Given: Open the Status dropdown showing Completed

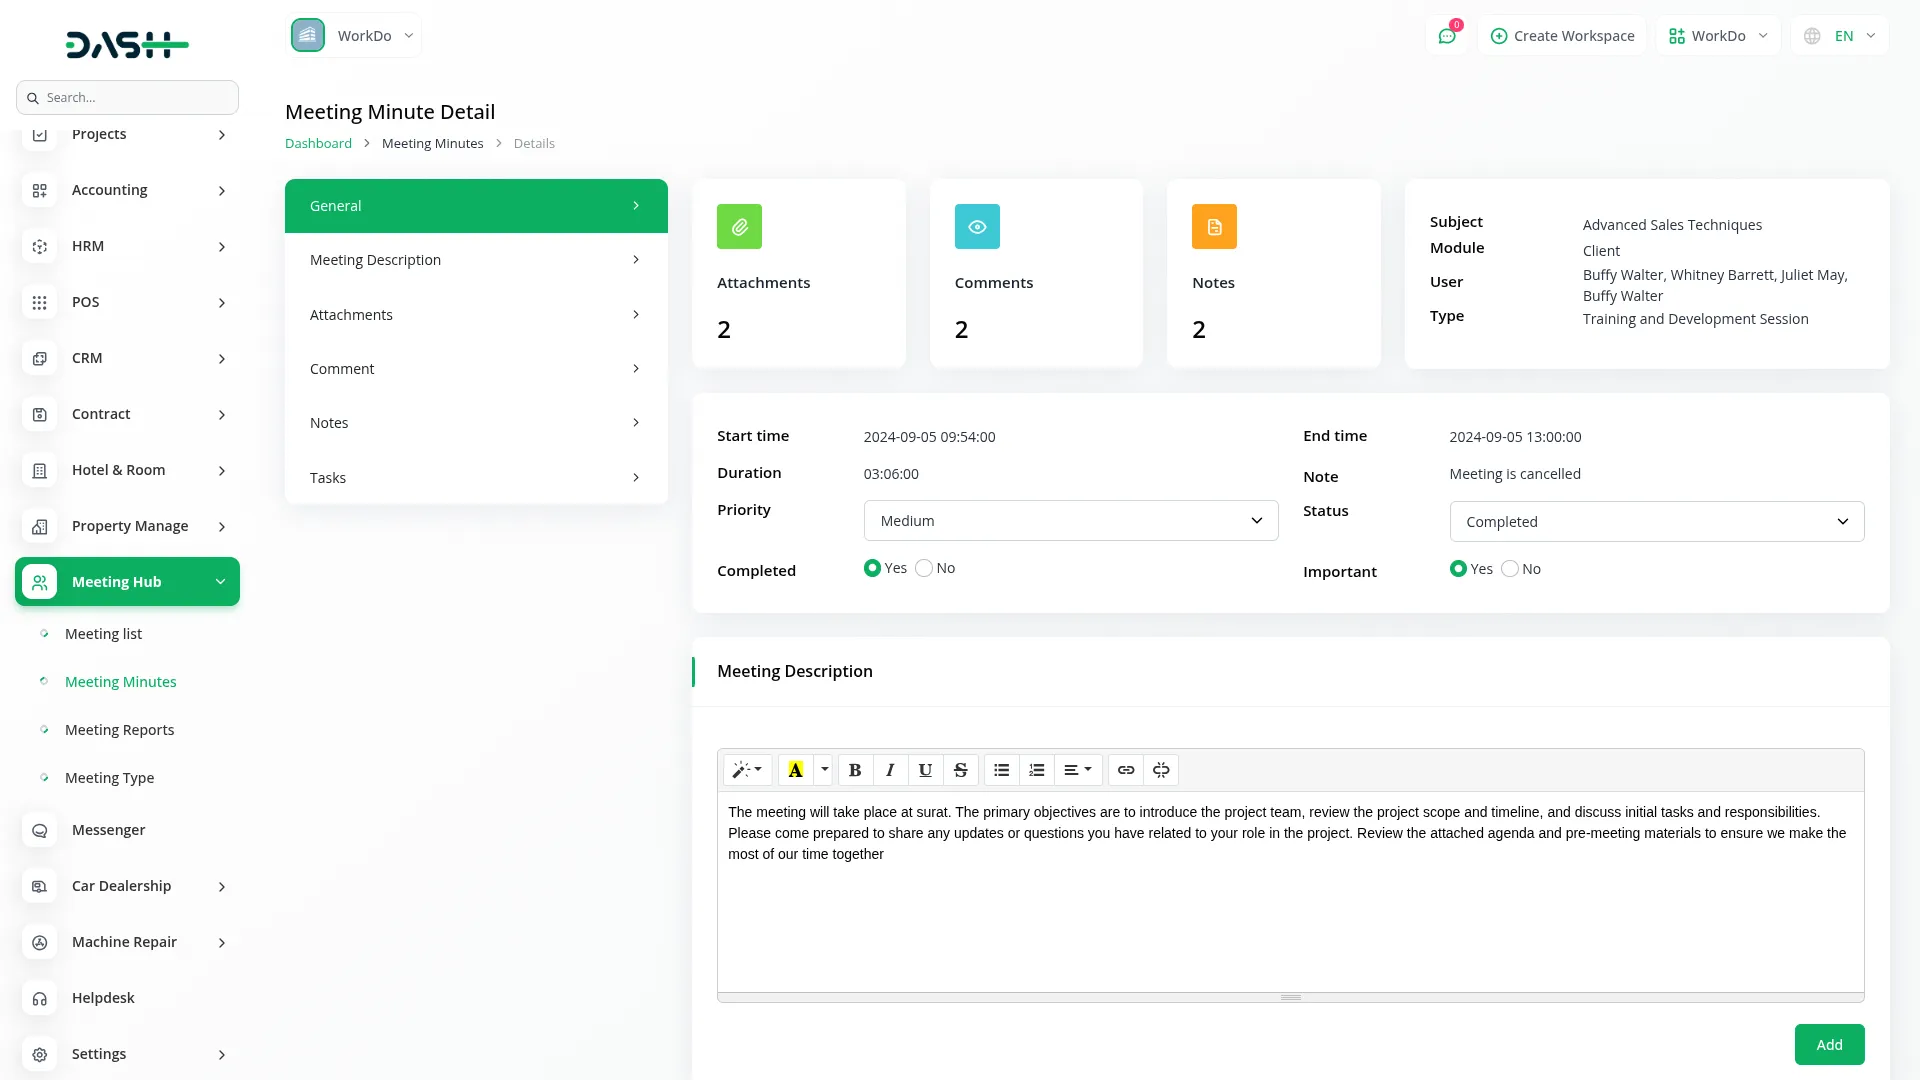Looking at the screenshot, I should point(1656,522).
